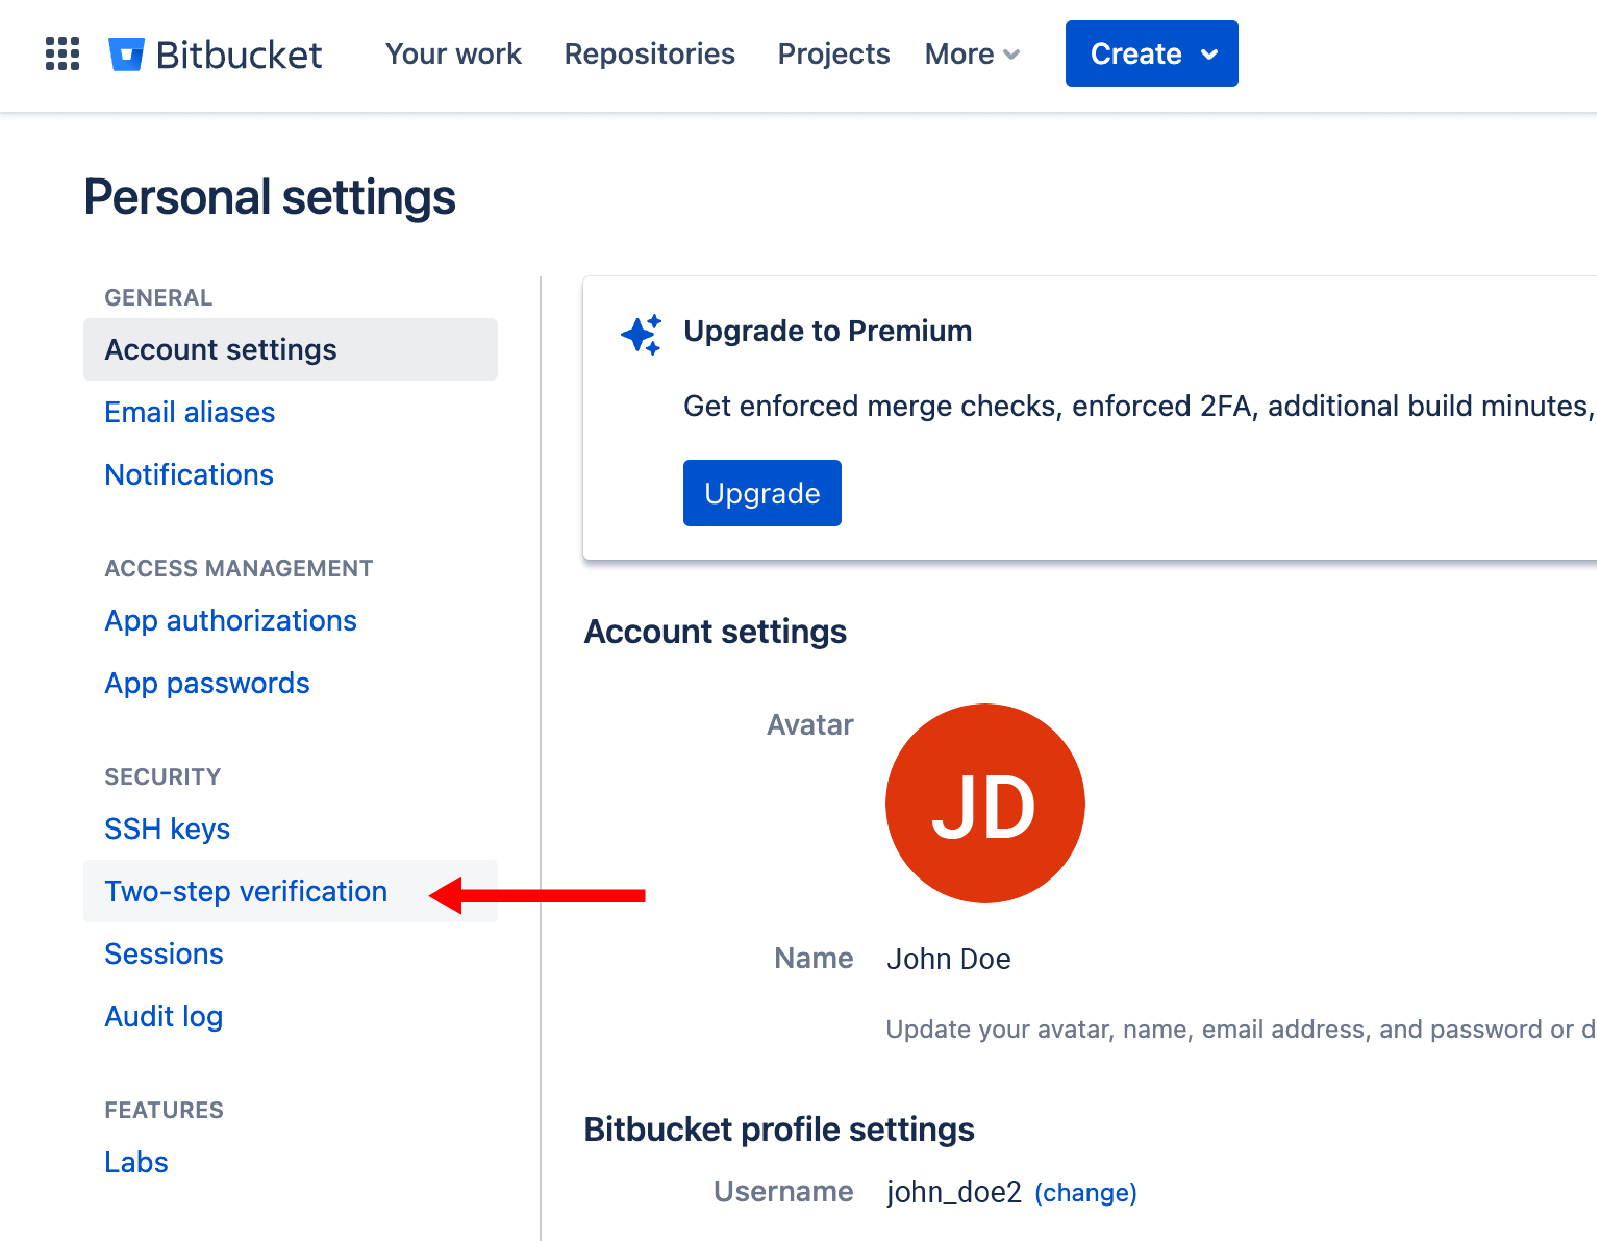Click the Bitbucket profile settings heading
The width and height of the screenshot is (1597, 1241).
(x=779, y=1130)
